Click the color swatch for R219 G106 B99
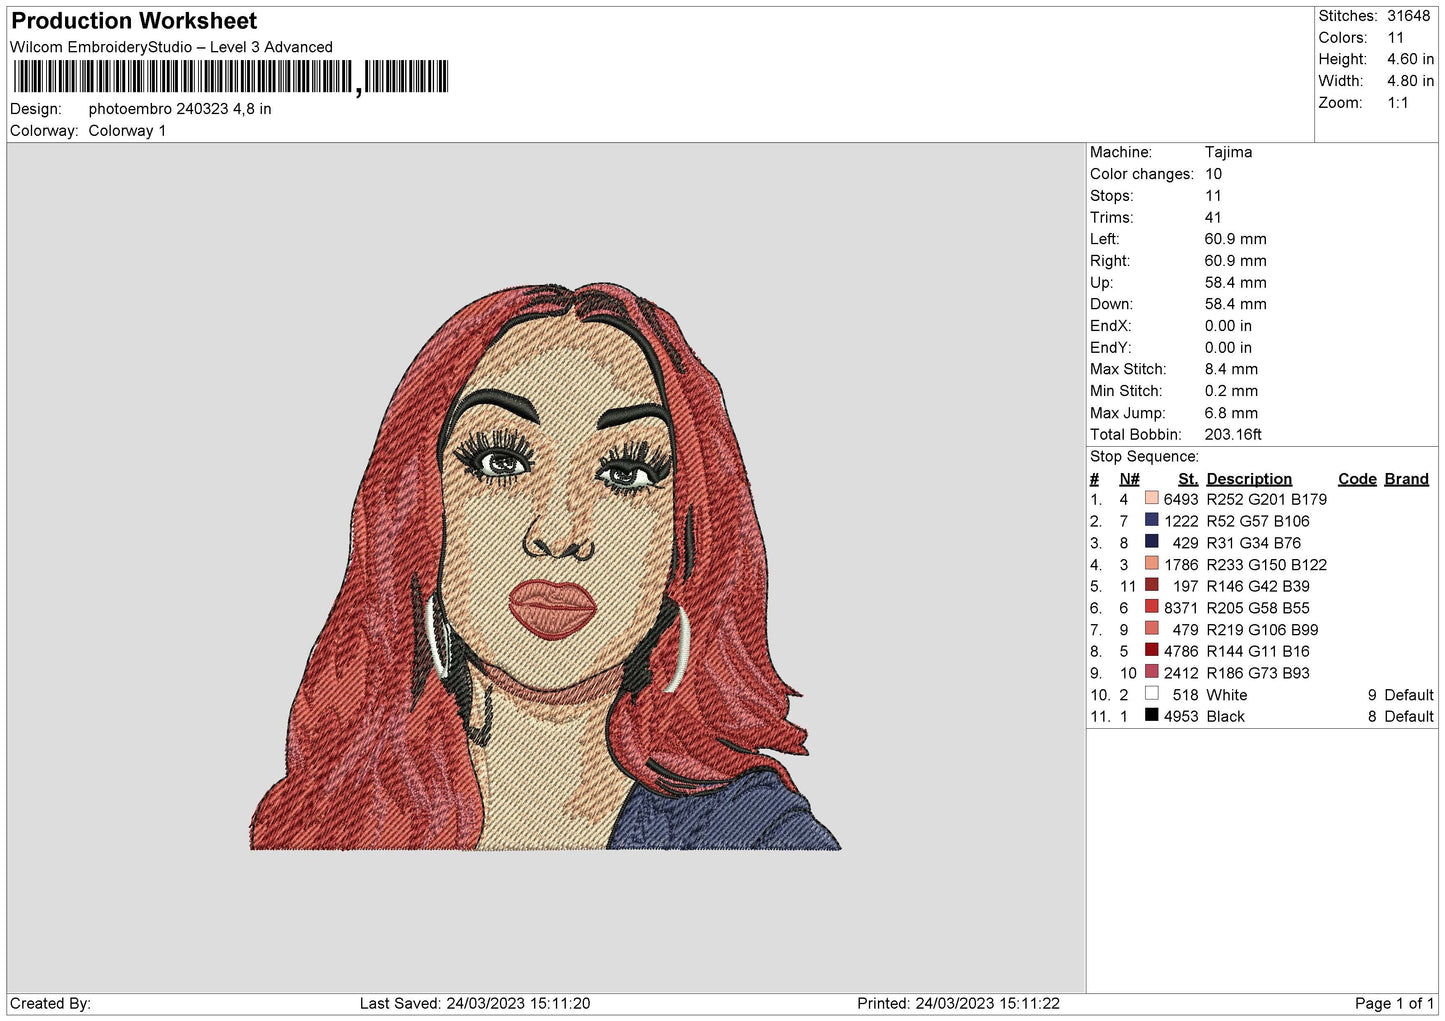The height and width of the screenshot is (1021, 1445). click(x=1151, y=629)
